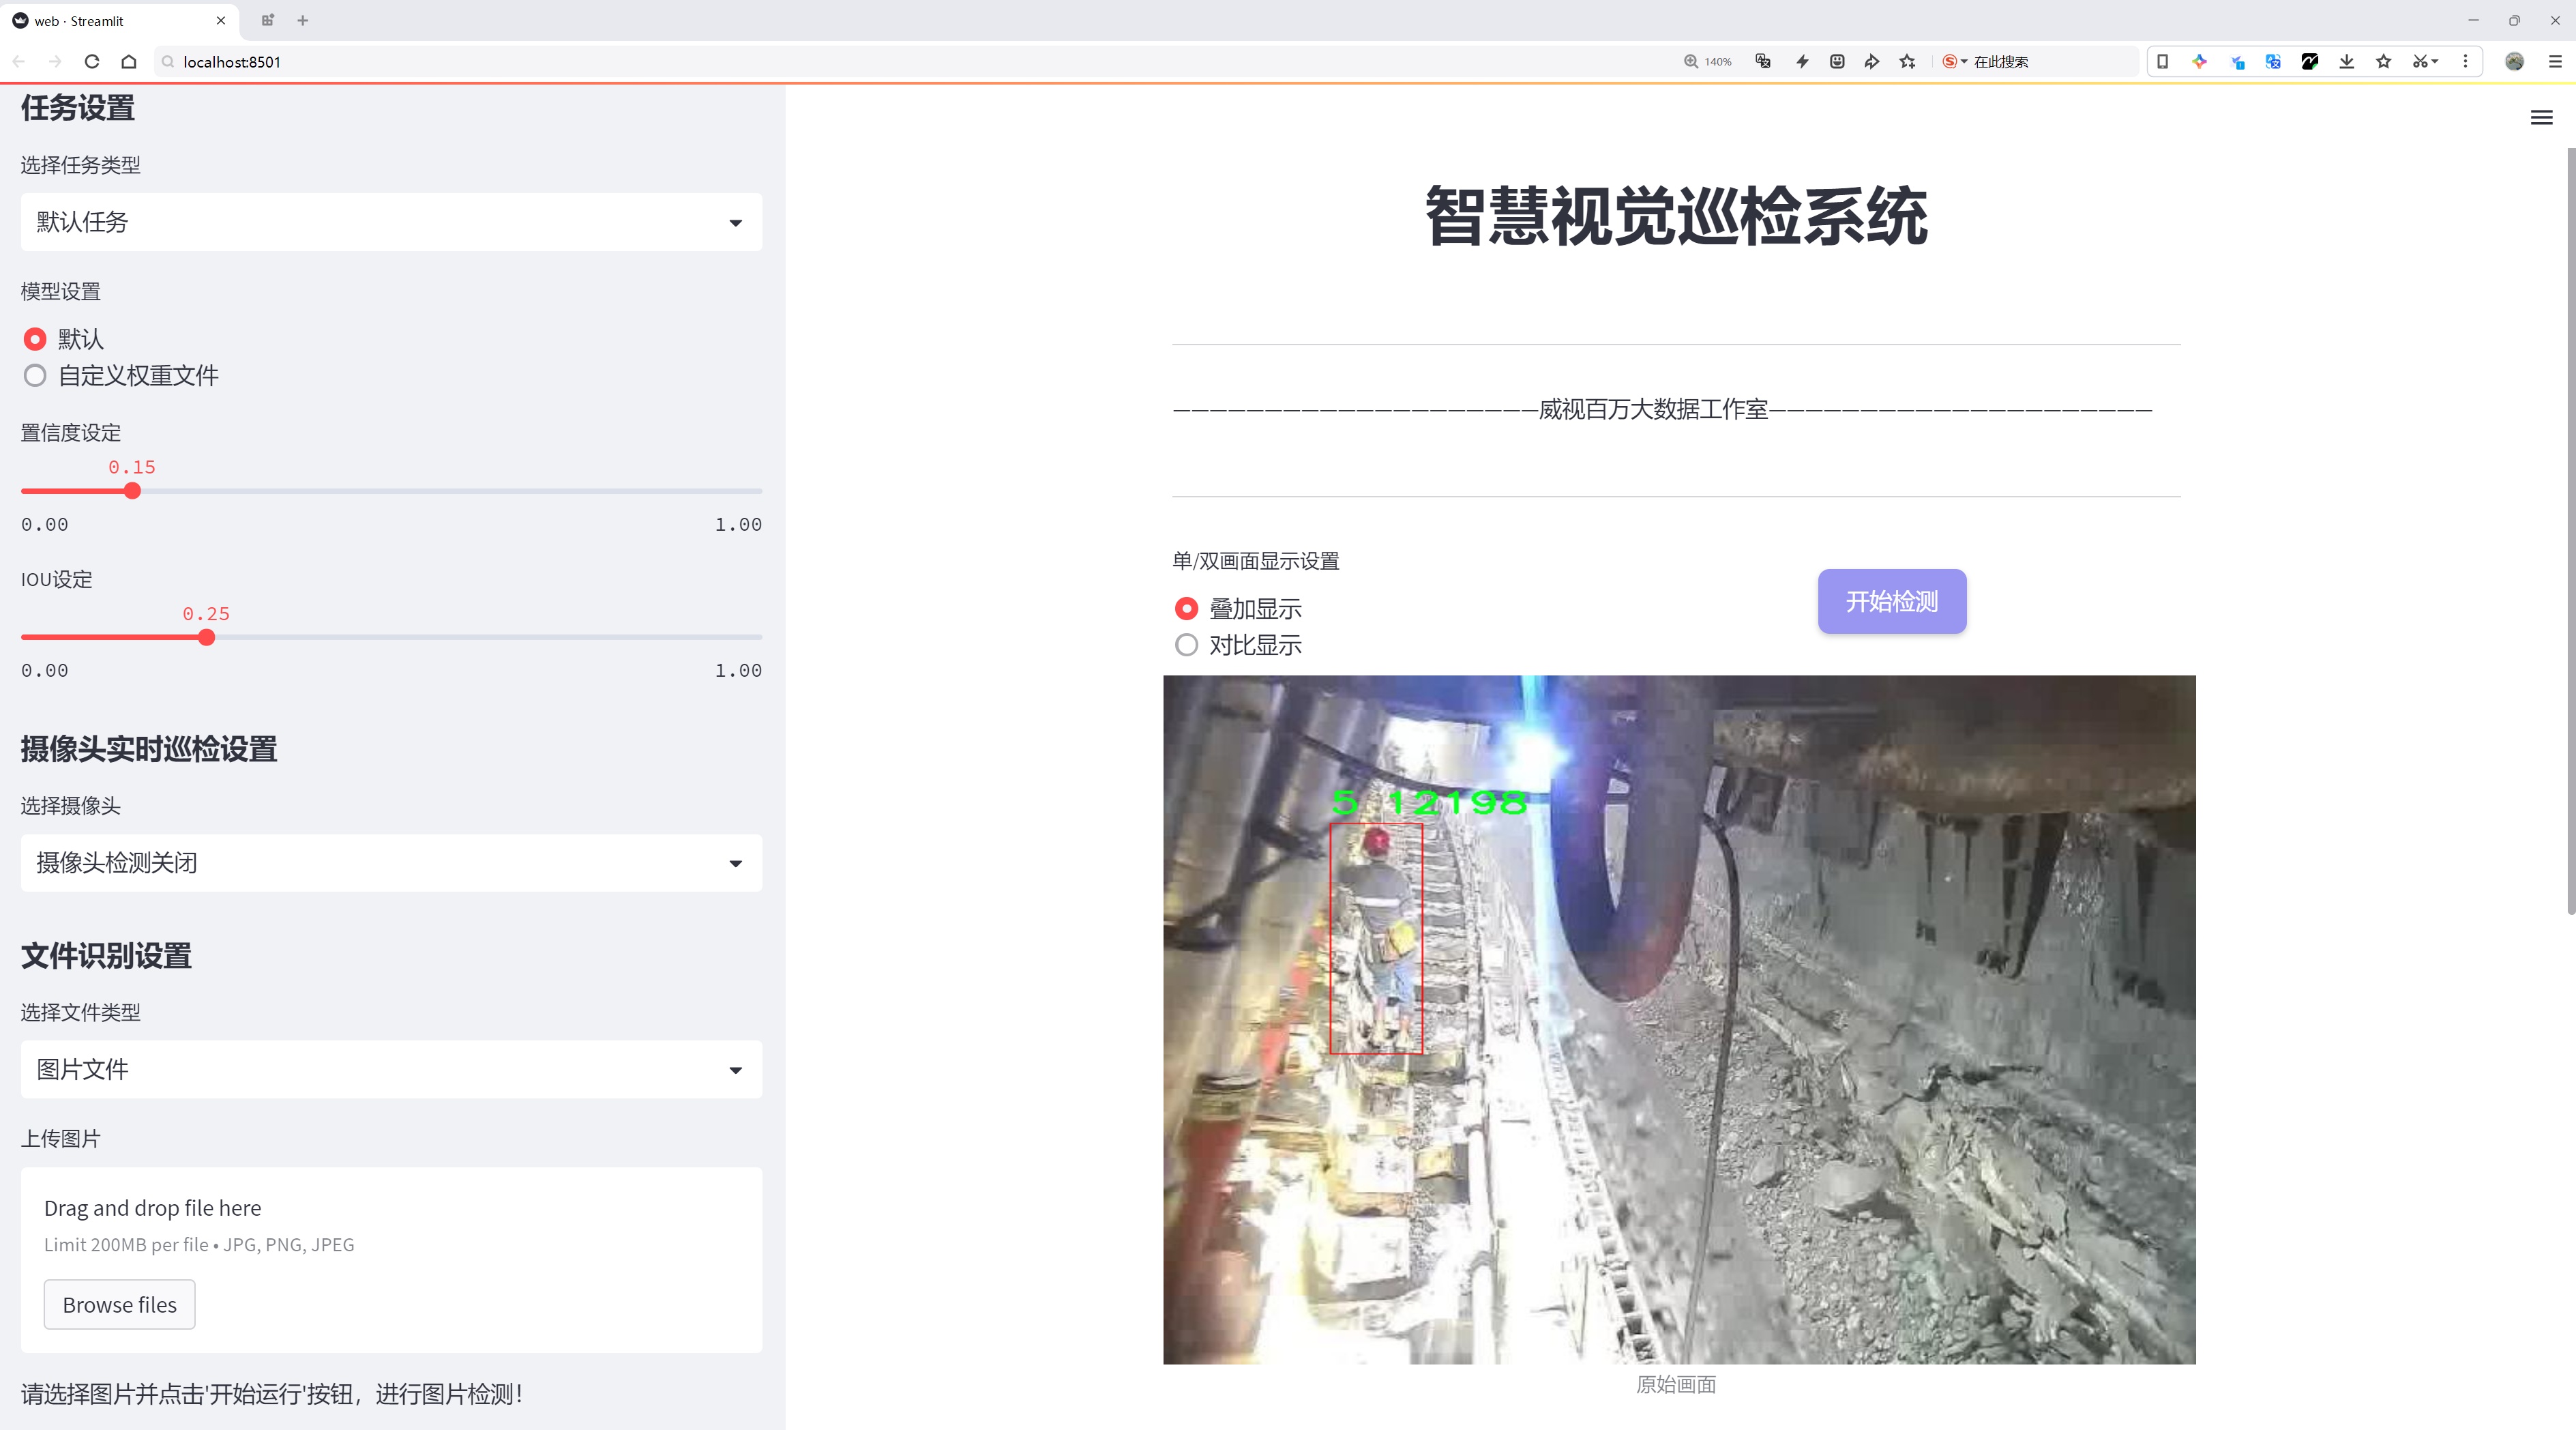Click the 置信度设定 label
Screen dimensions: 2576x1430
click(71, 433)
